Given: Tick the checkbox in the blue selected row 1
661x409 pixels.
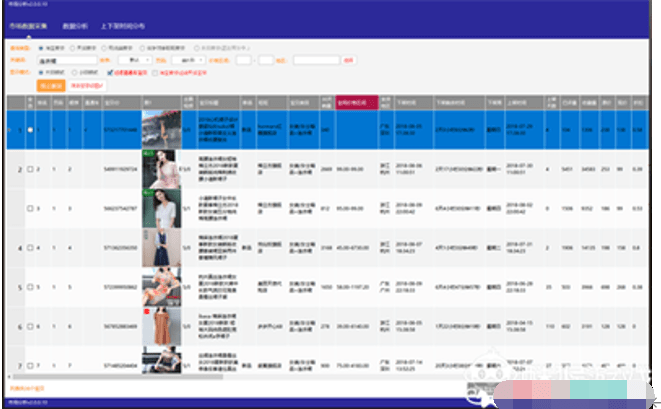Looking at the screenshot, I should click(x=30, y=130).
